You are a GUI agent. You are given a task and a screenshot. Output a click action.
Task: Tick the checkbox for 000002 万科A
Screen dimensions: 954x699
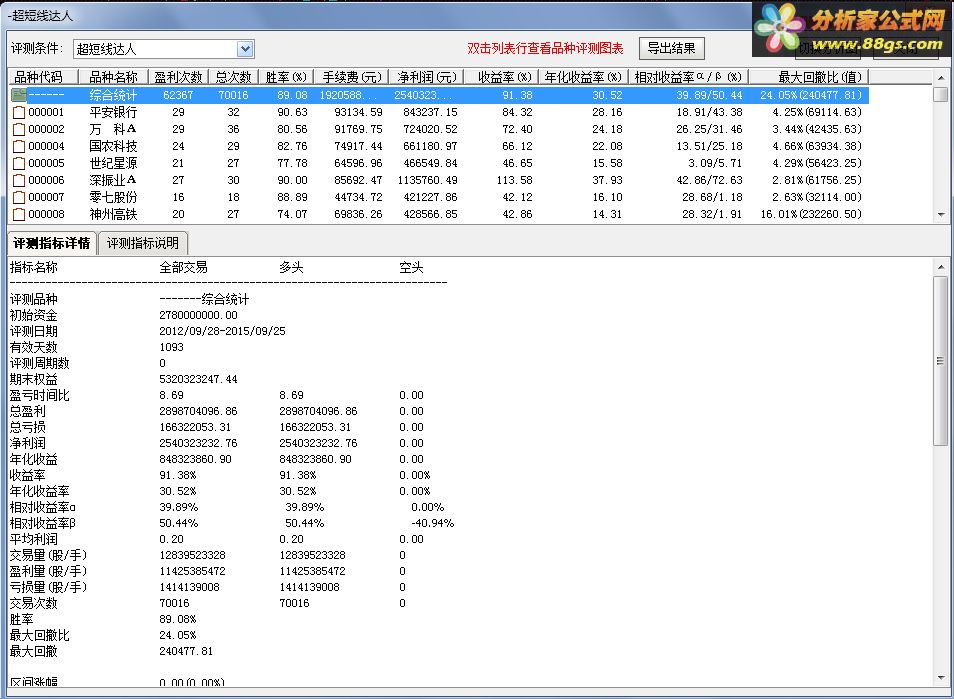pyautogui.click(x=19, y=130)
